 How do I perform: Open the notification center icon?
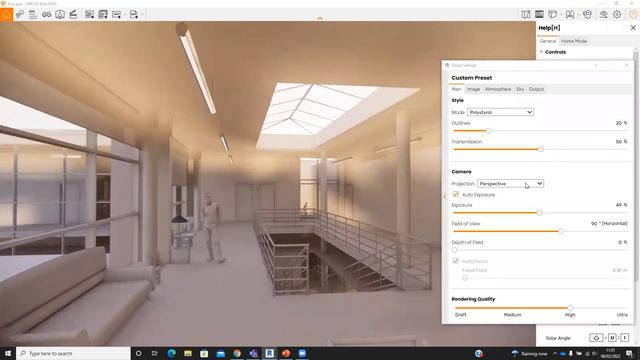coord(630,353)
